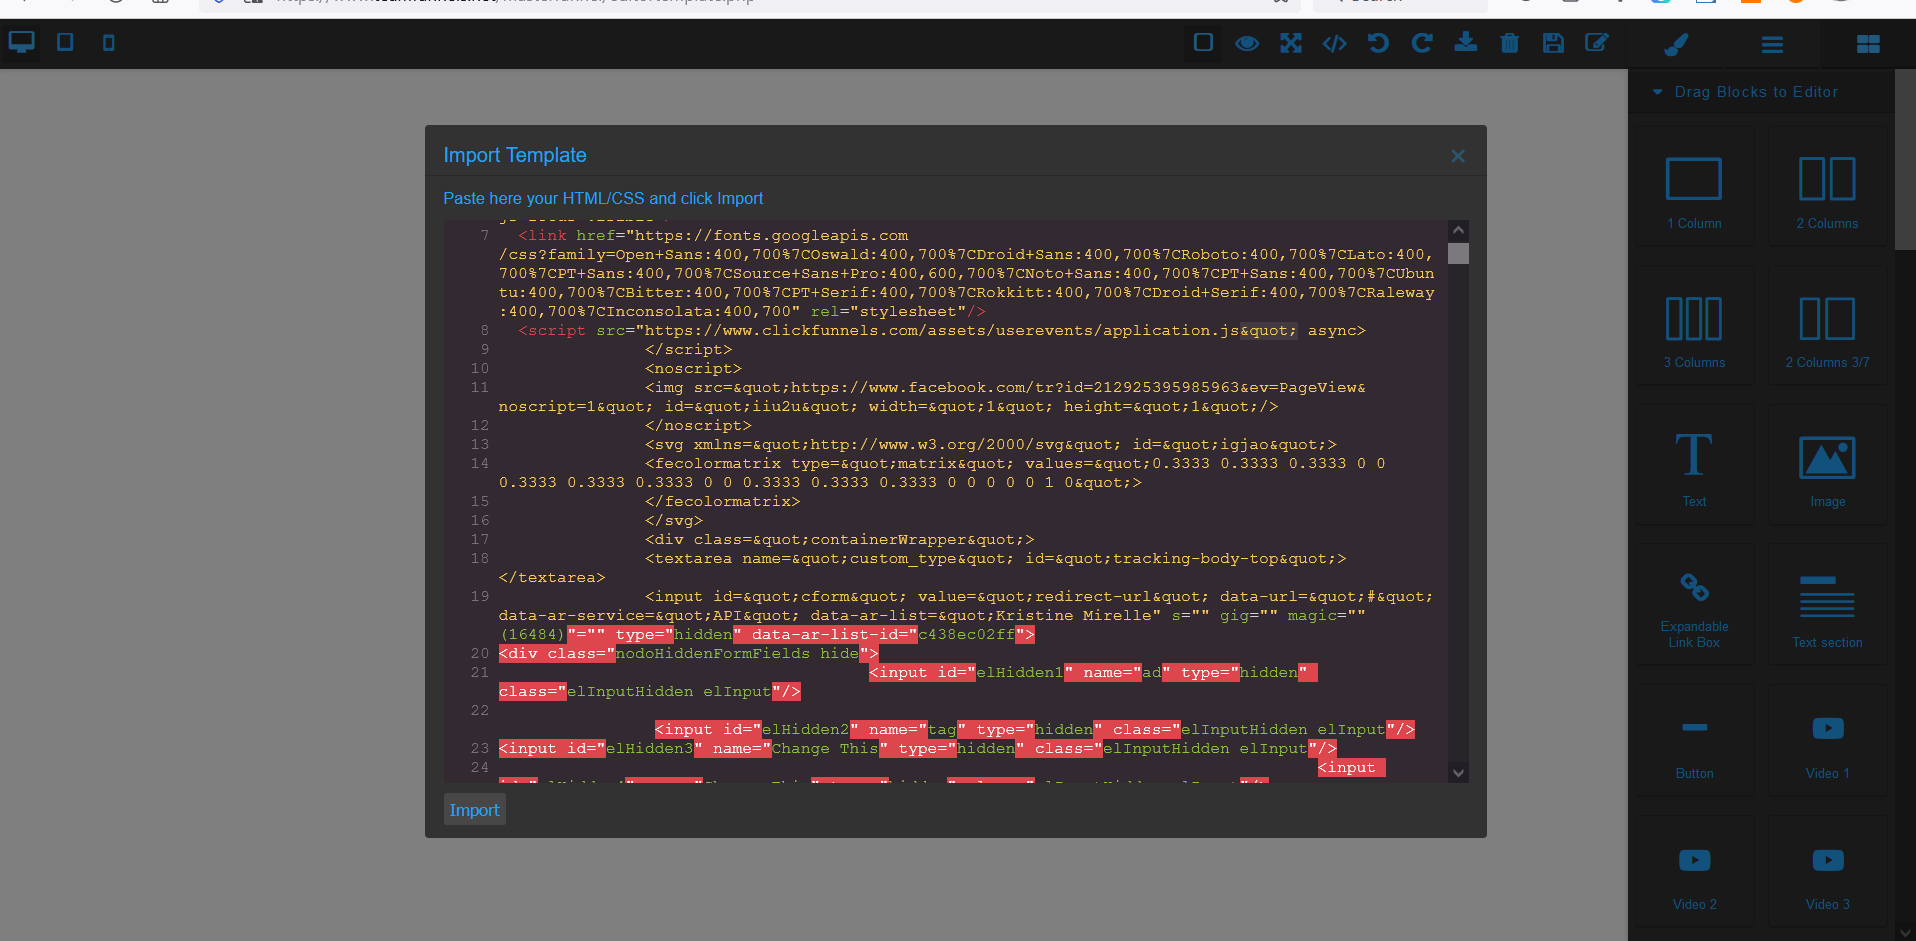The width and height of the screenshot is (1916, 941).
Task: Click the Import button
Action: pos(474,810)
